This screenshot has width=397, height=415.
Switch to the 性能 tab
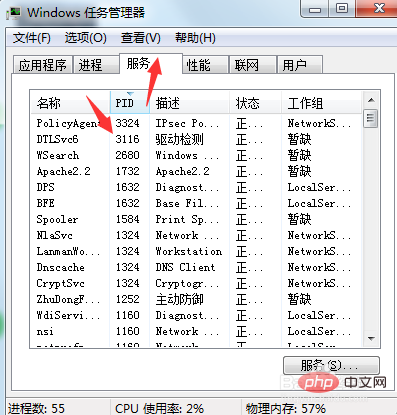(x=205, y=65)
